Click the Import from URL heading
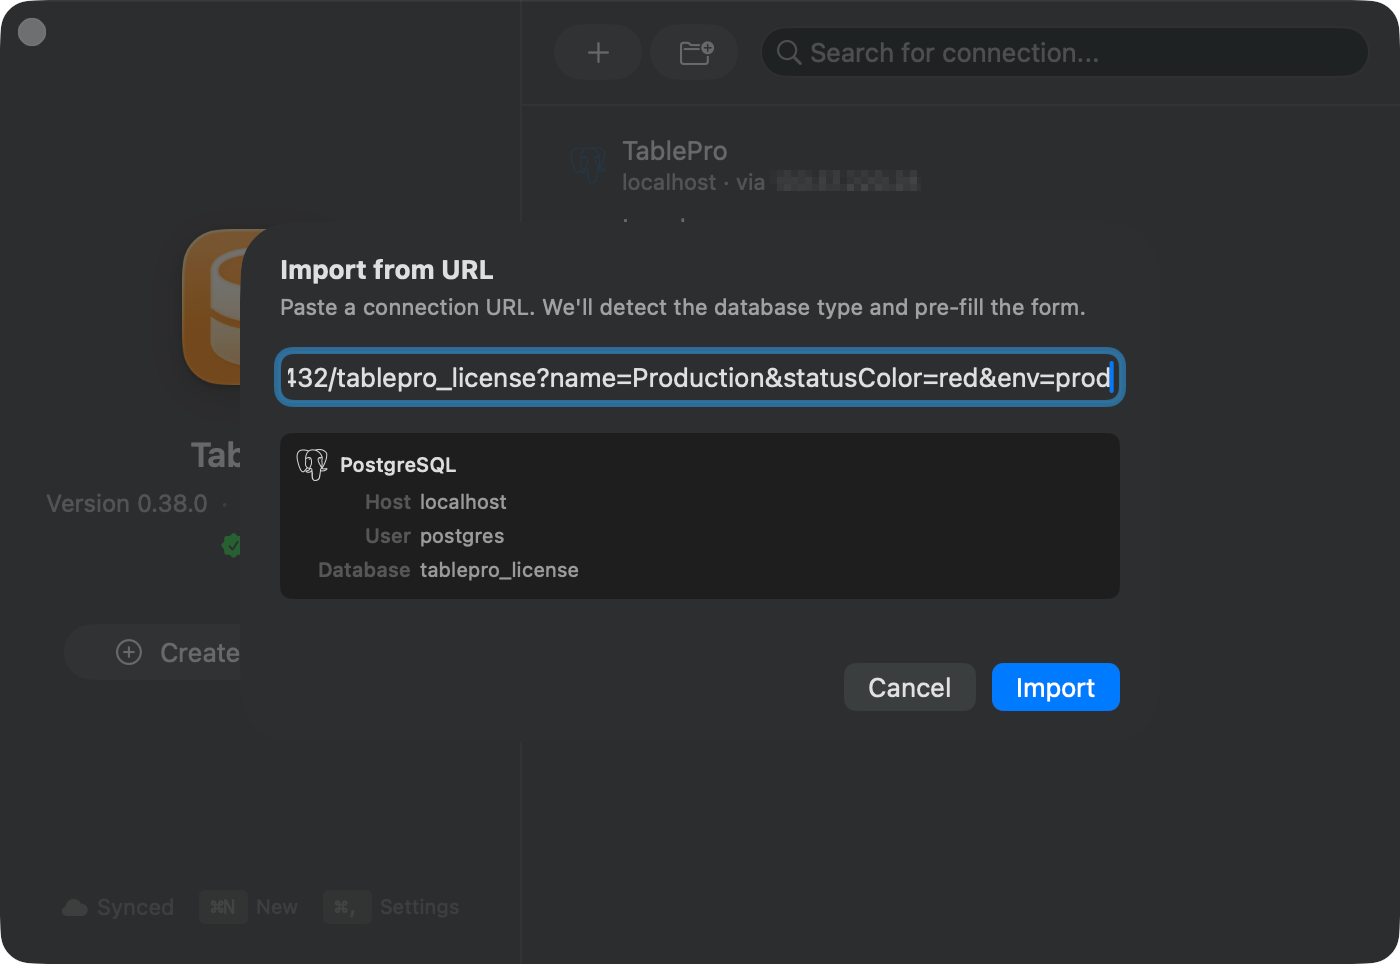Viewport: 1400px width, 964px height. pyautogui.click(x=387, y=270)
